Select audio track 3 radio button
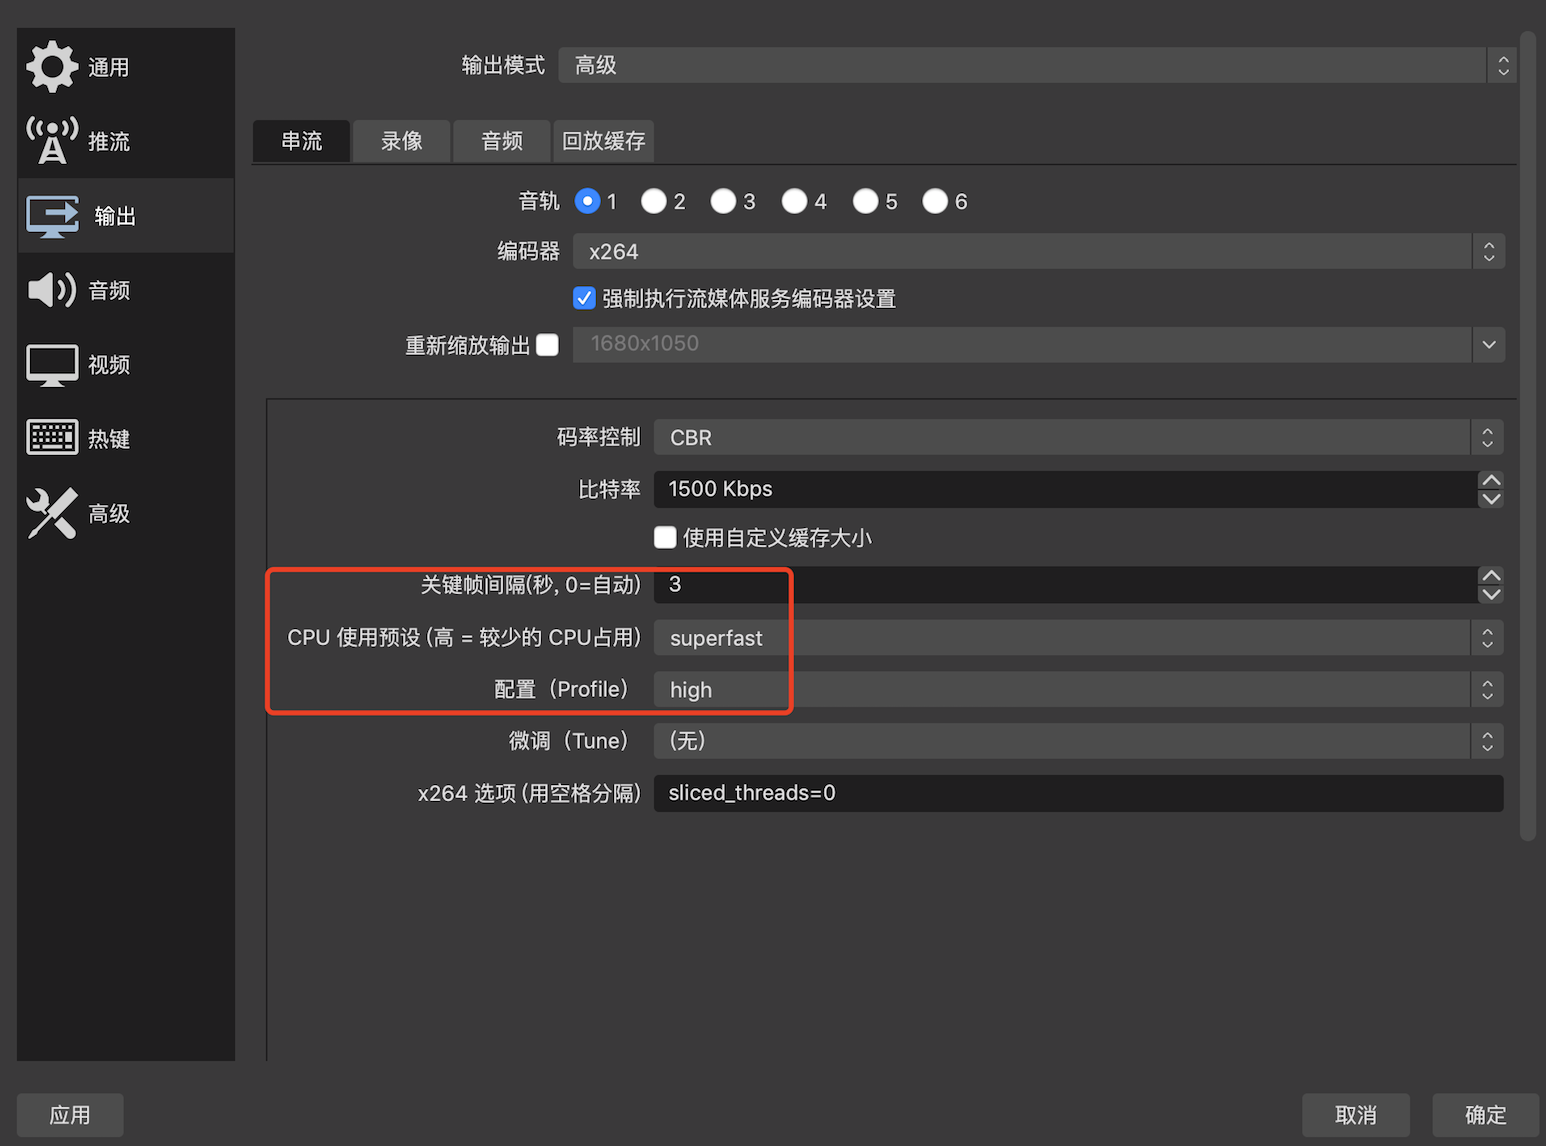This screenshot has width=1546, height=1146. click(x=723, y=201)
